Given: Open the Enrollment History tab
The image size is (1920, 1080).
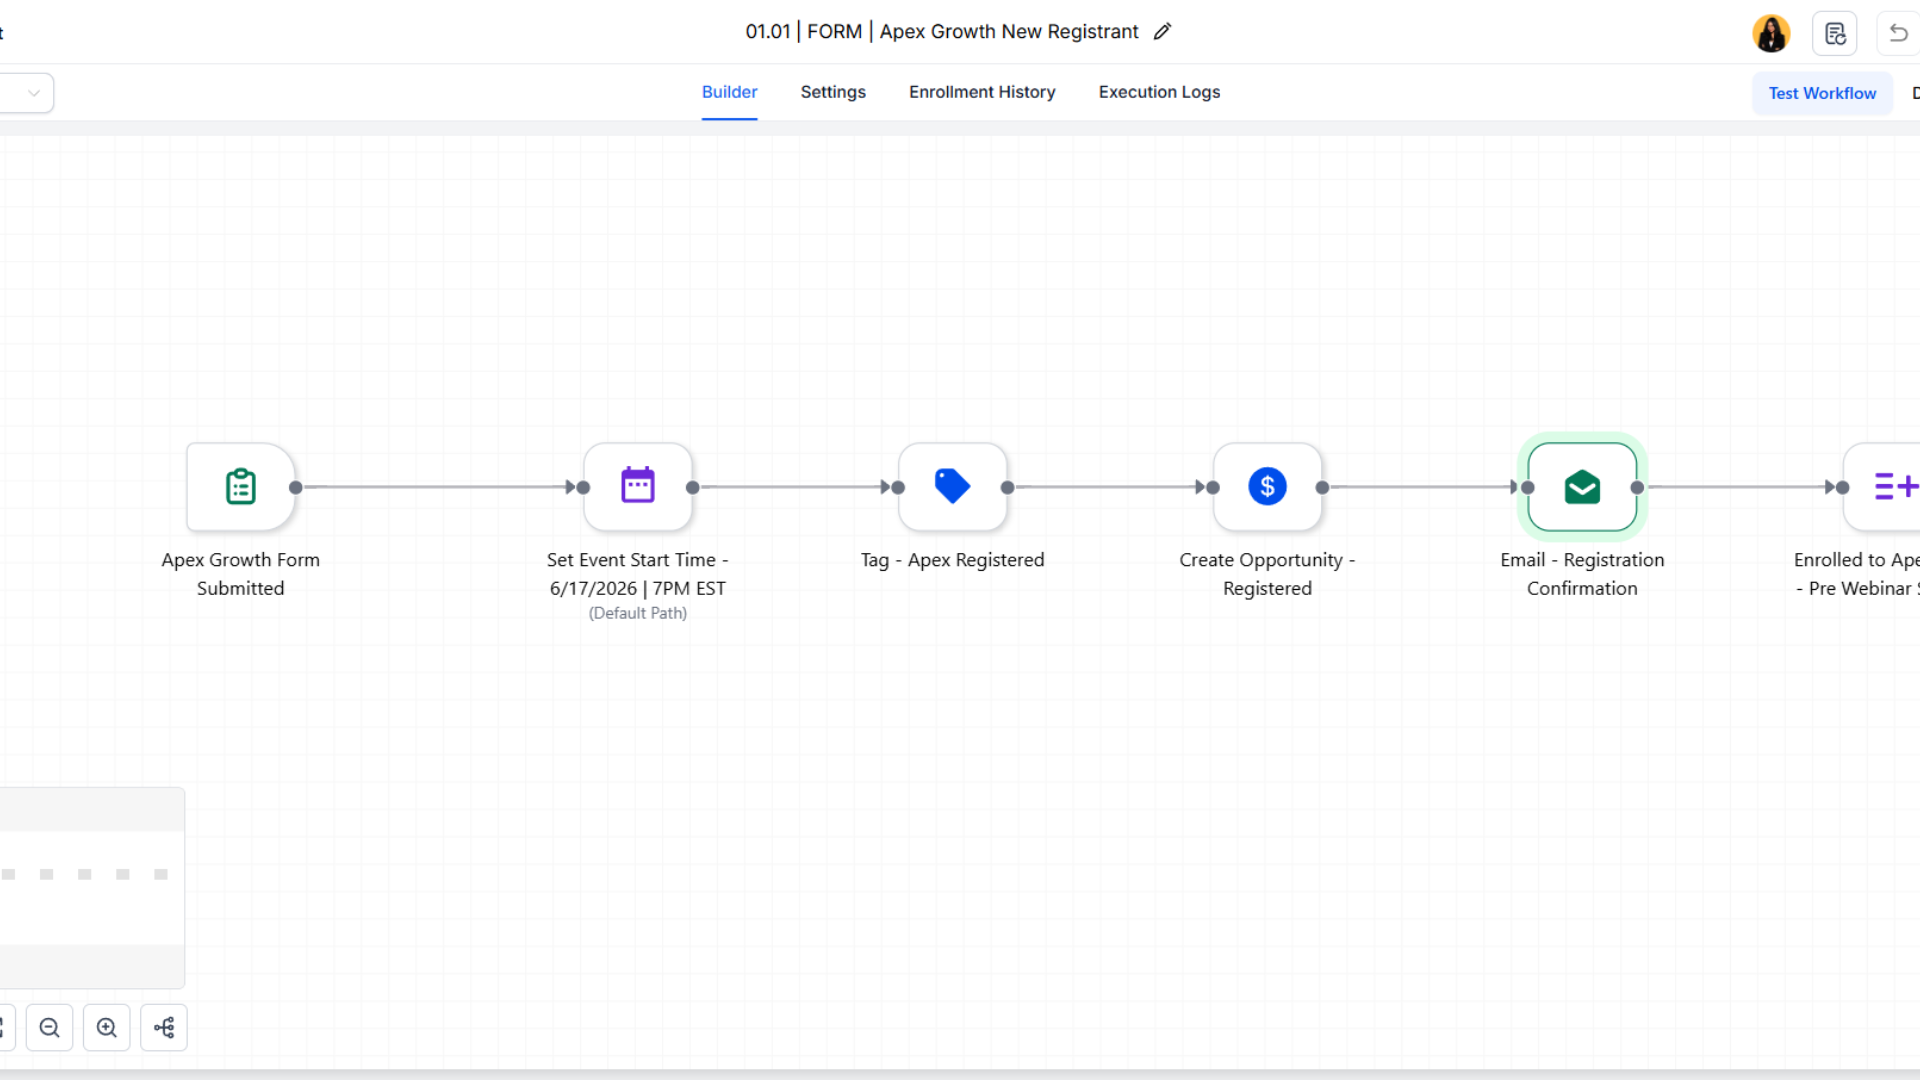Looking at the screenshot, I should [982, 92].
